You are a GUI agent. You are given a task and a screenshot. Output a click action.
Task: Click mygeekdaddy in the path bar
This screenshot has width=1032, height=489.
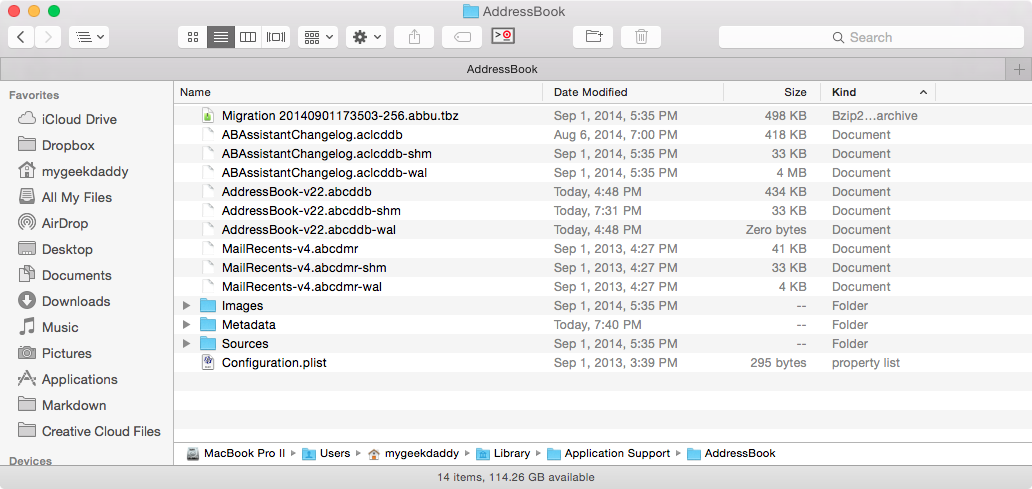click(413, 453)
